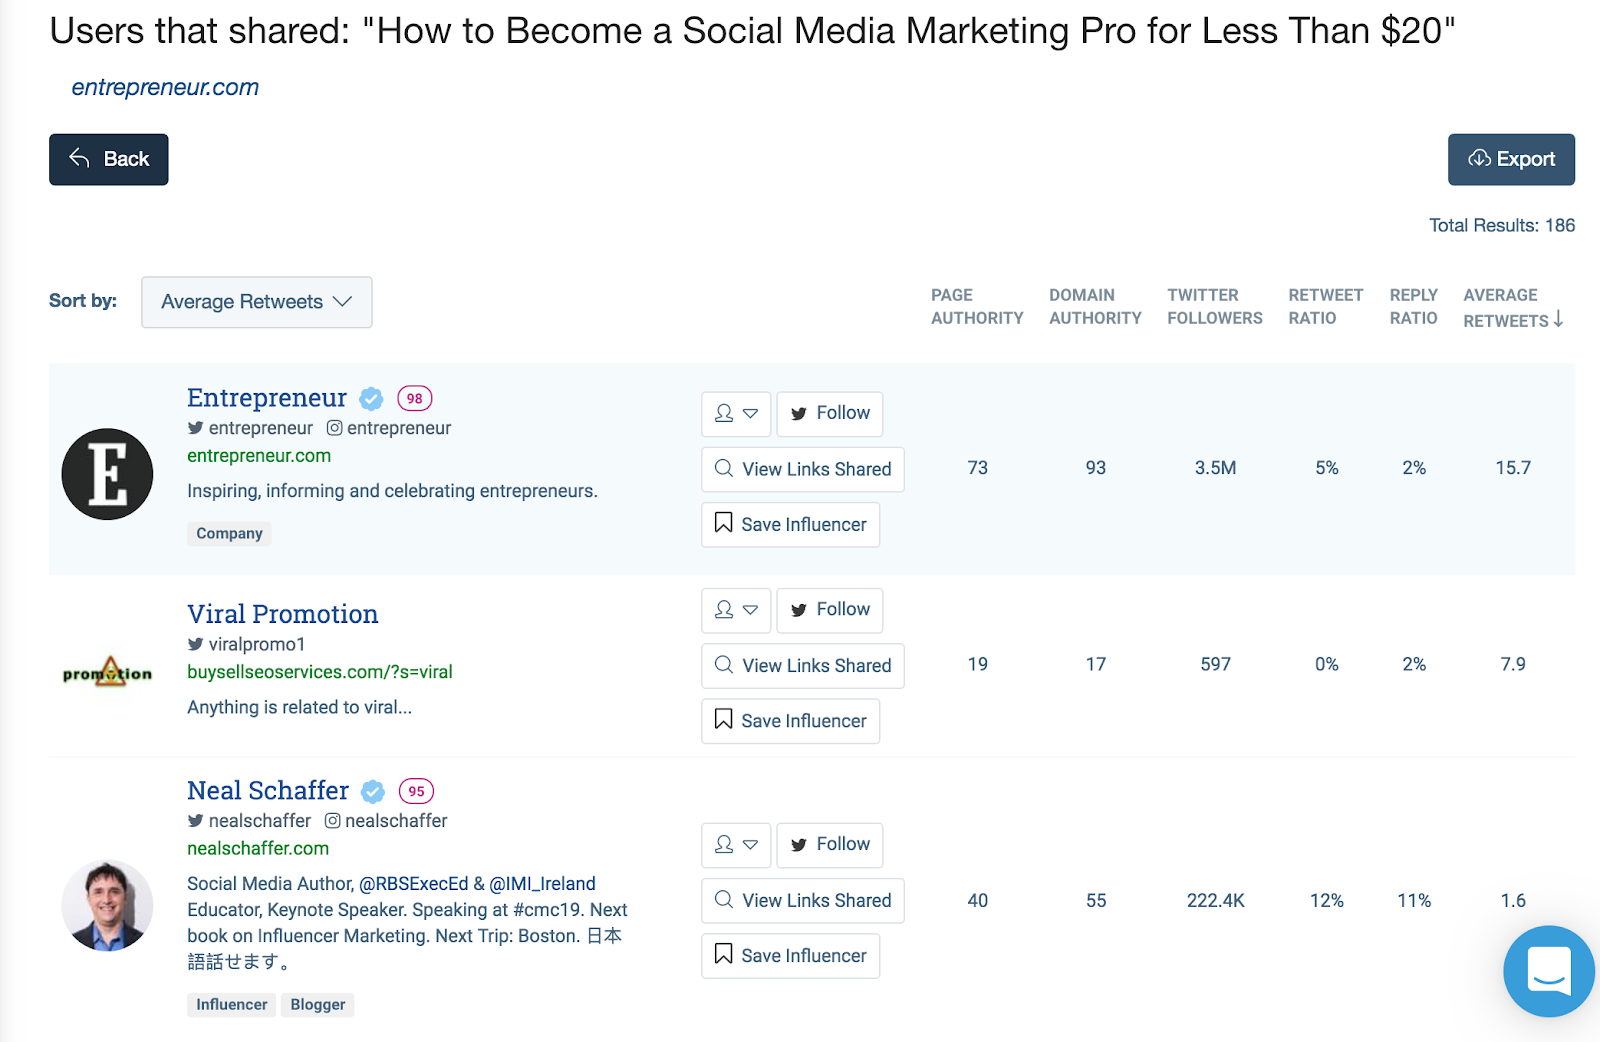Click Neal Schaffer's profile photo
Screen dimensions: 1600x1042
pos(107,906)
